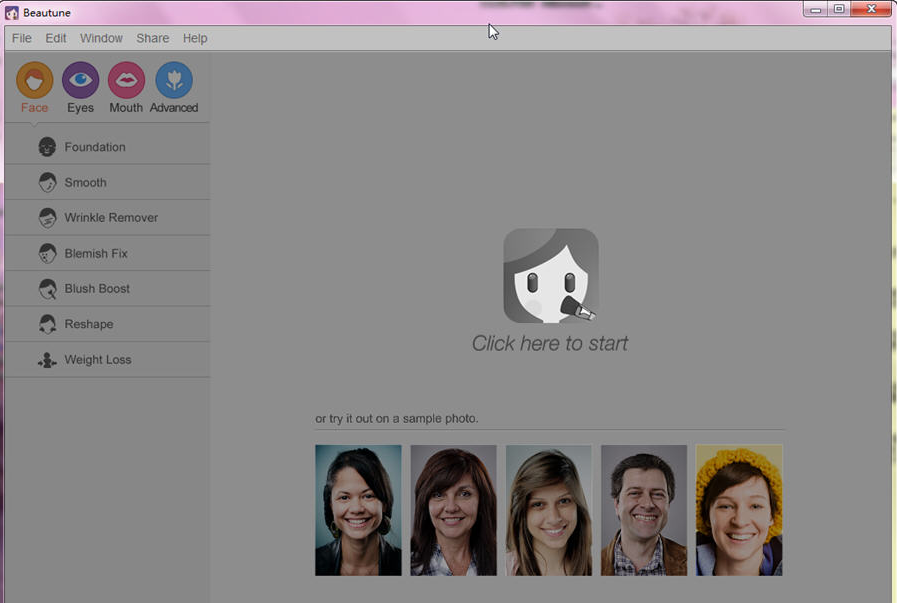Screen dimensions: 897x603
Task: Open the Edit menu
Action: tap(56, 38)
